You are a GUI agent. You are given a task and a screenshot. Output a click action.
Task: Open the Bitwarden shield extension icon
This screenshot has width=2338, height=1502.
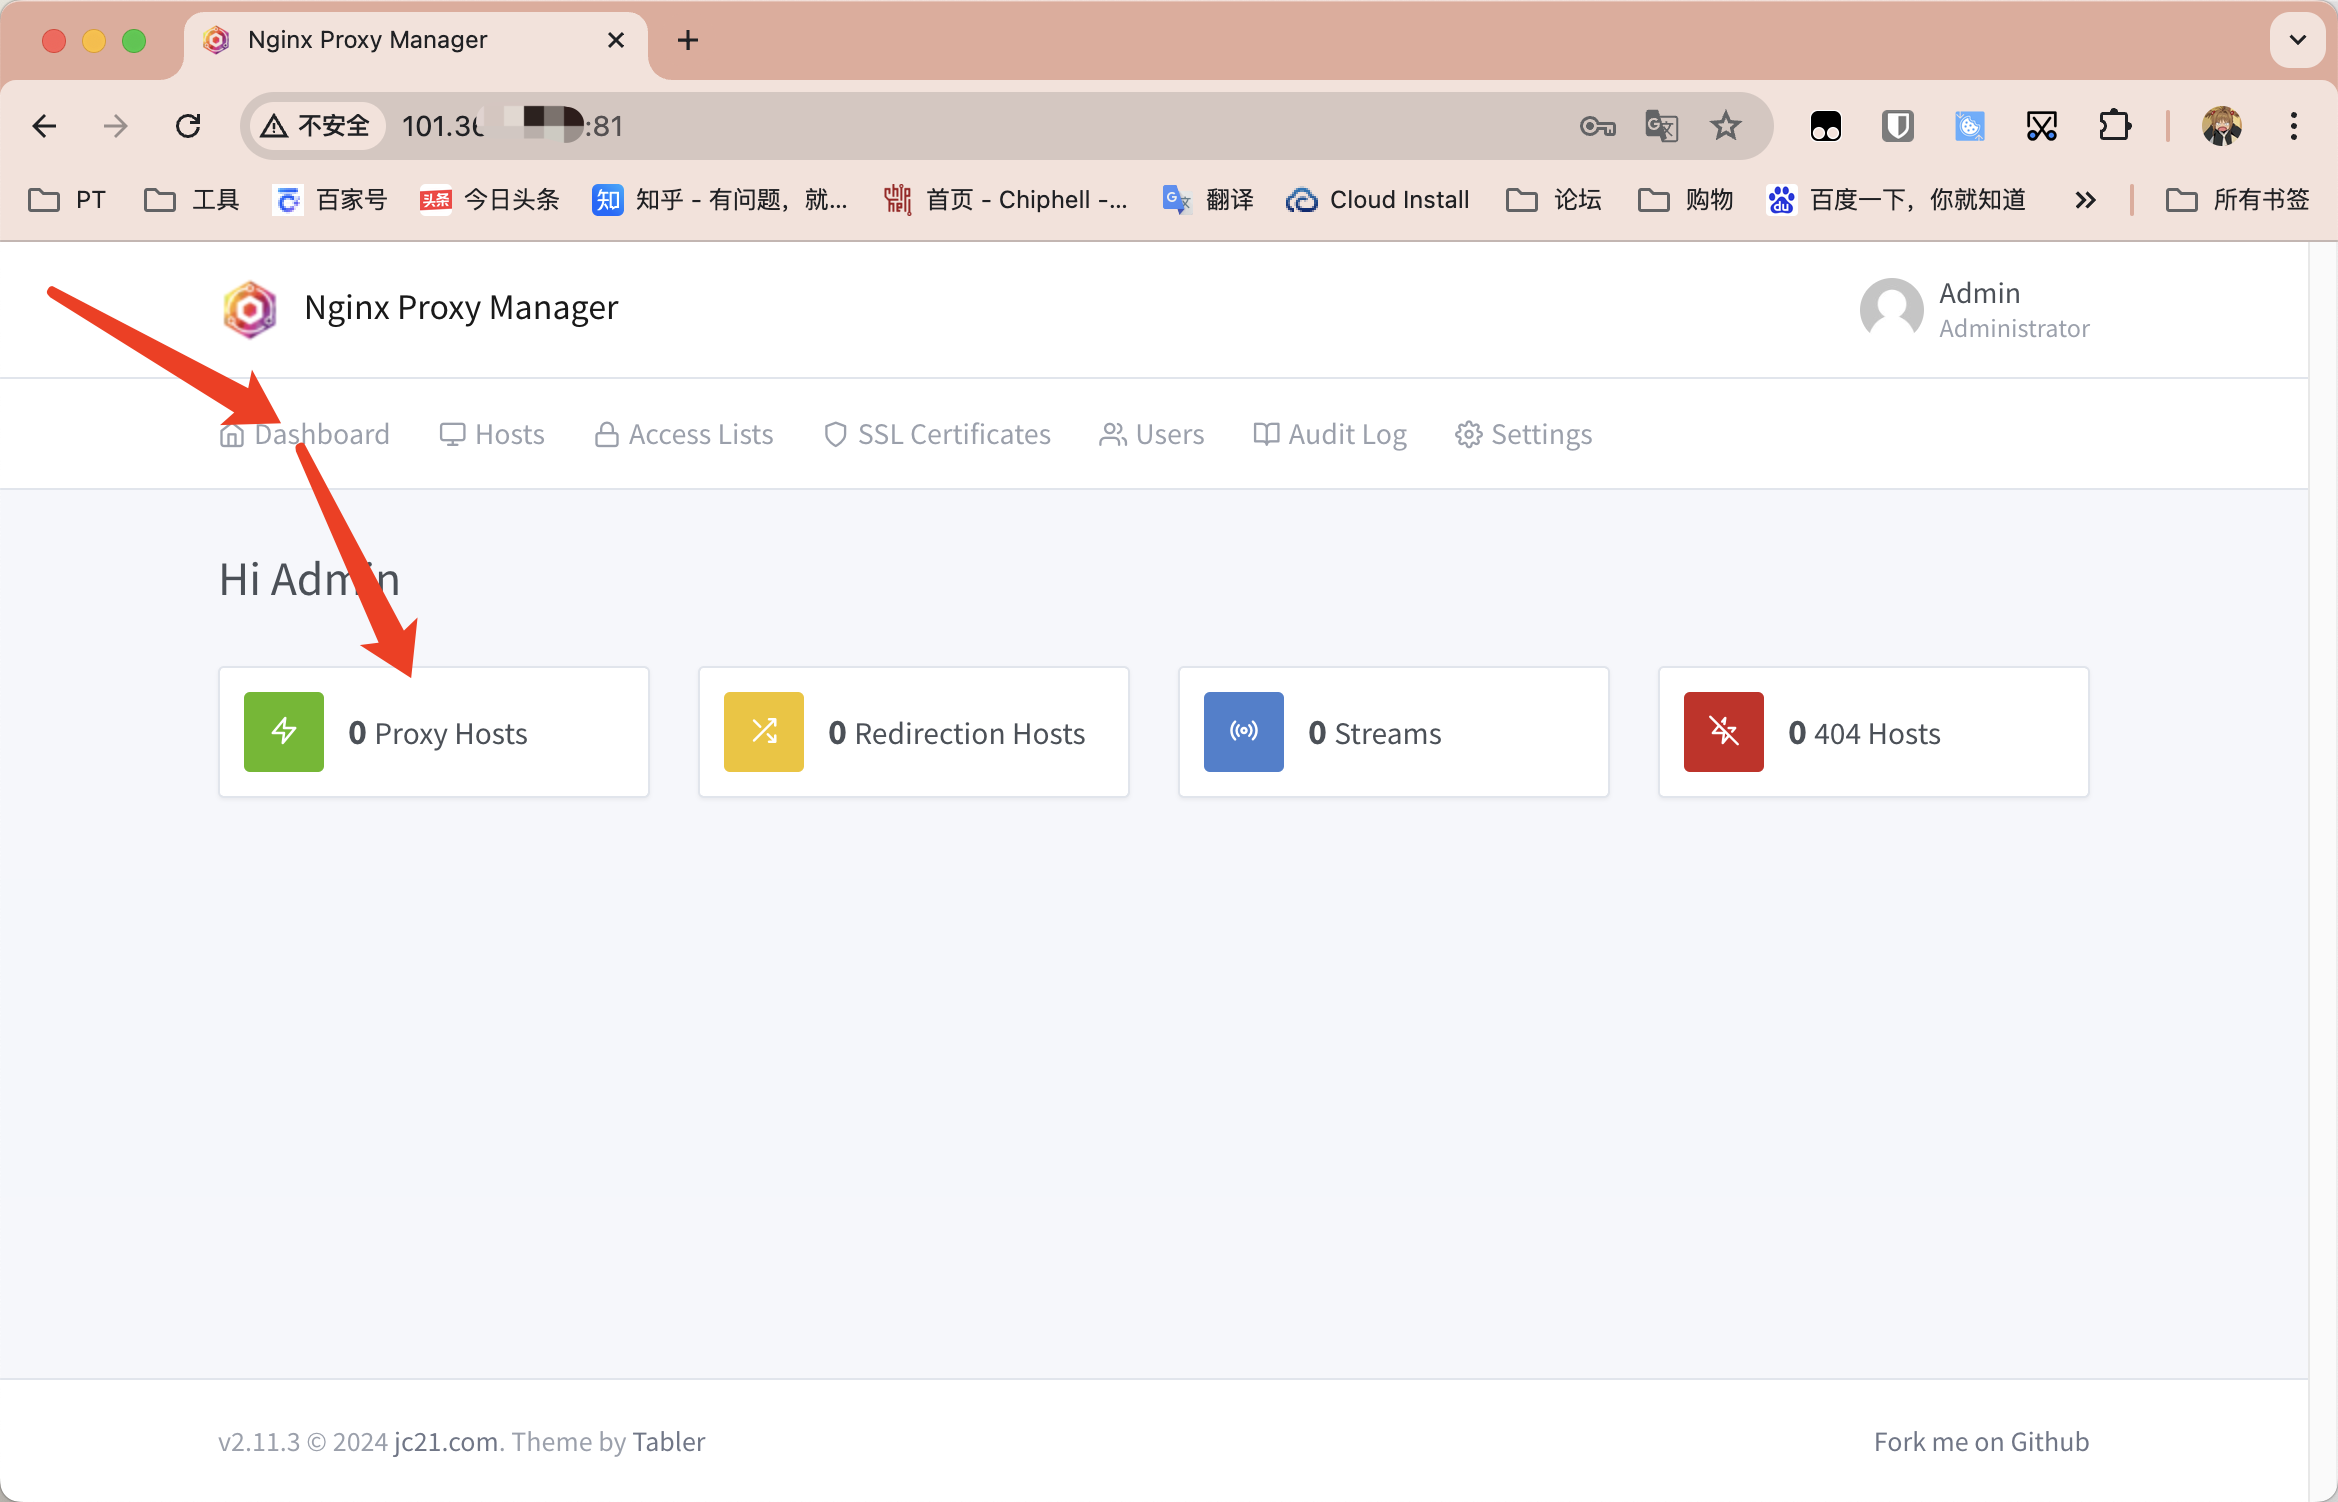(1897, 126)
